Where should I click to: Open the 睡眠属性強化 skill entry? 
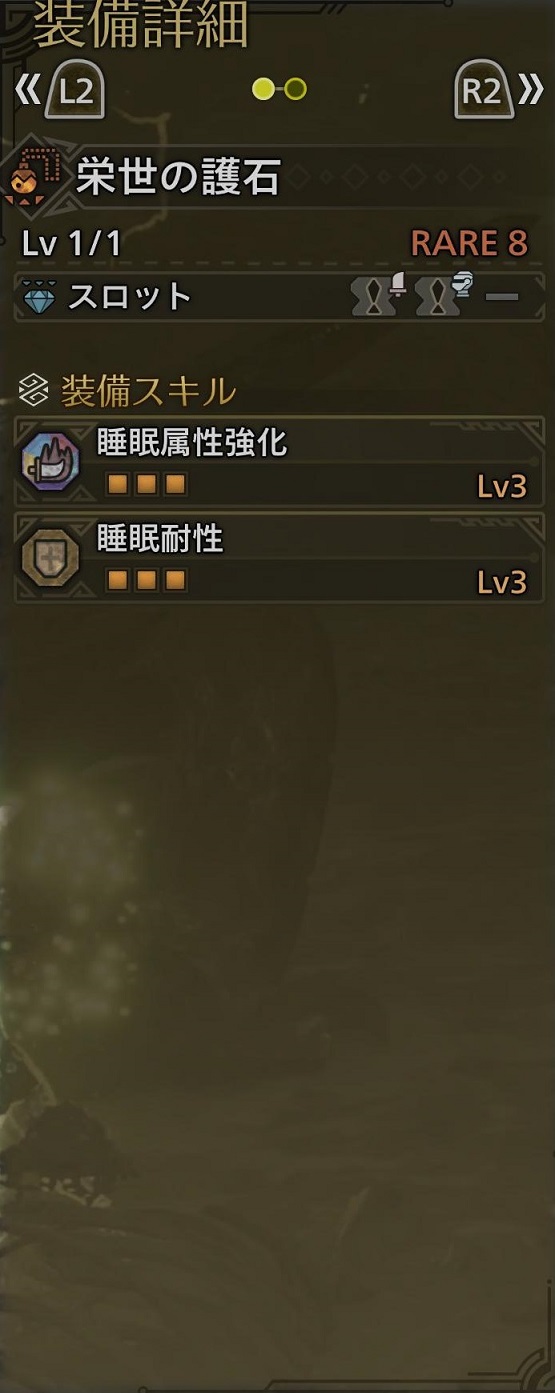point(279,461)
